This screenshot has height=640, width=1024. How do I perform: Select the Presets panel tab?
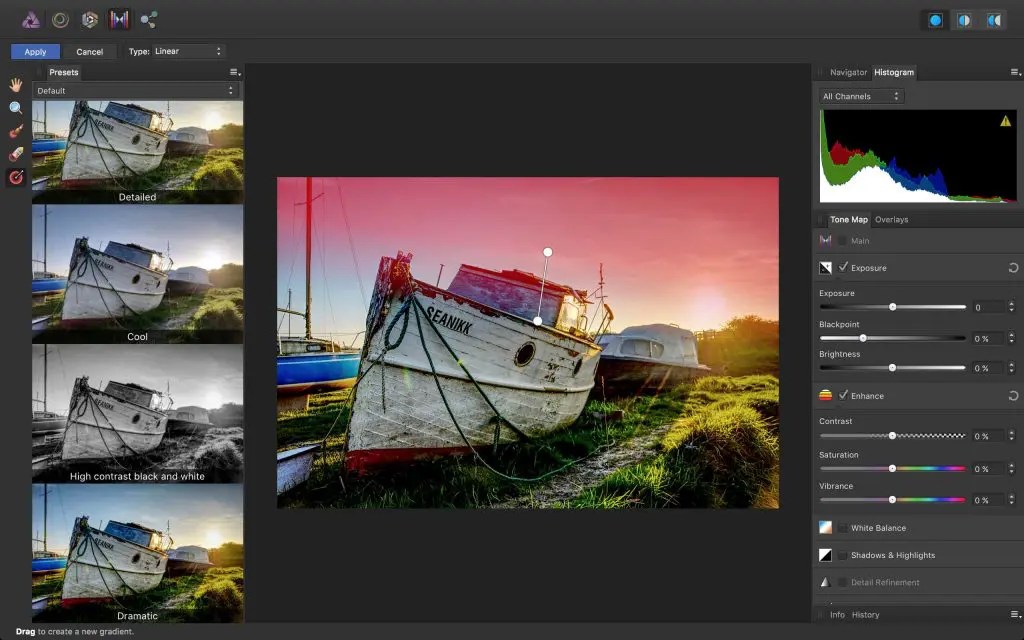click(x=63, y=72)
